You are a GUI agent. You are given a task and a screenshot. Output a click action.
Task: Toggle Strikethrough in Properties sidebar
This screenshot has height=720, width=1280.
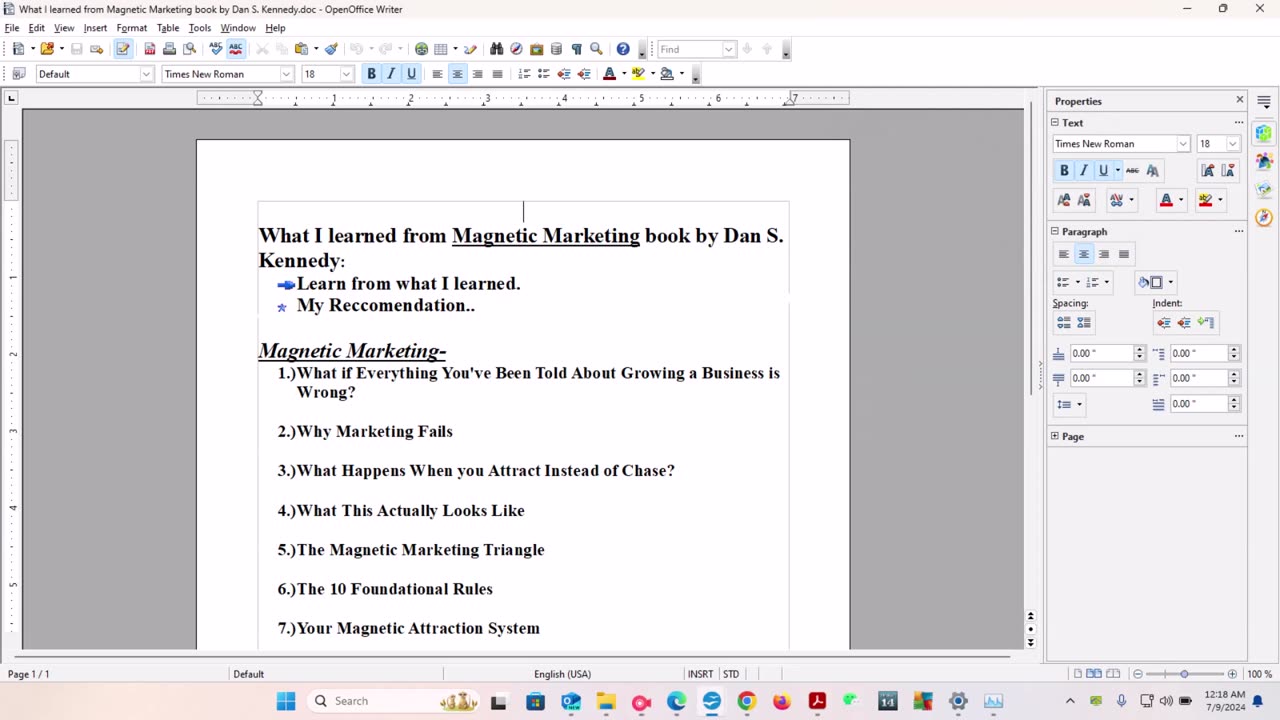[1132, 170]
